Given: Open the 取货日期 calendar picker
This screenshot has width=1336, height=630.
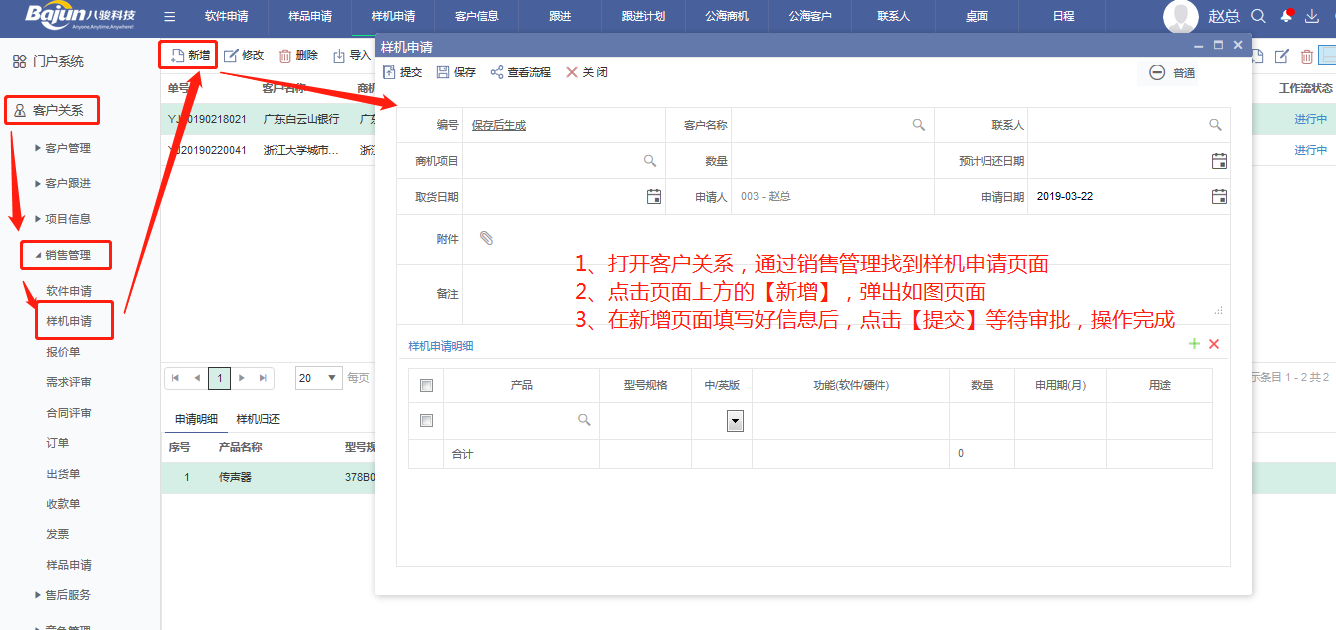Looking at the screenshot, I should coord(654,197).
